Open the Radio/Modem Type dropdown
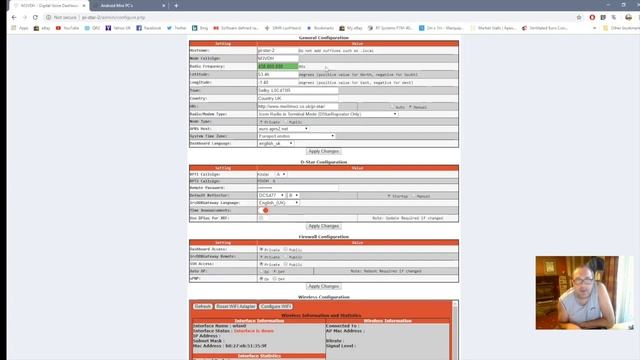The width and height of the screenshot is (640, 360). 328,114
